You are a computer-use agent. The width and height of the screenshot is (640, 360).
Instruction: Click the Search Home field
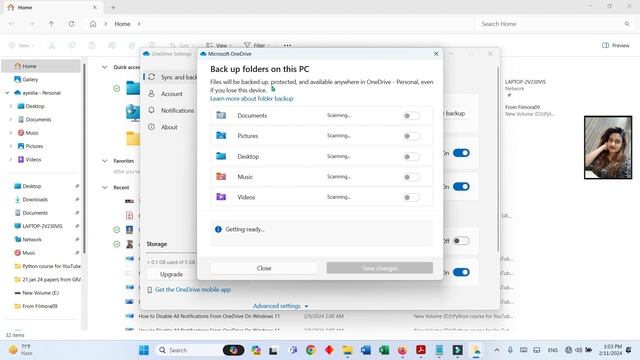pyautogui.click(x=554, y=24)
